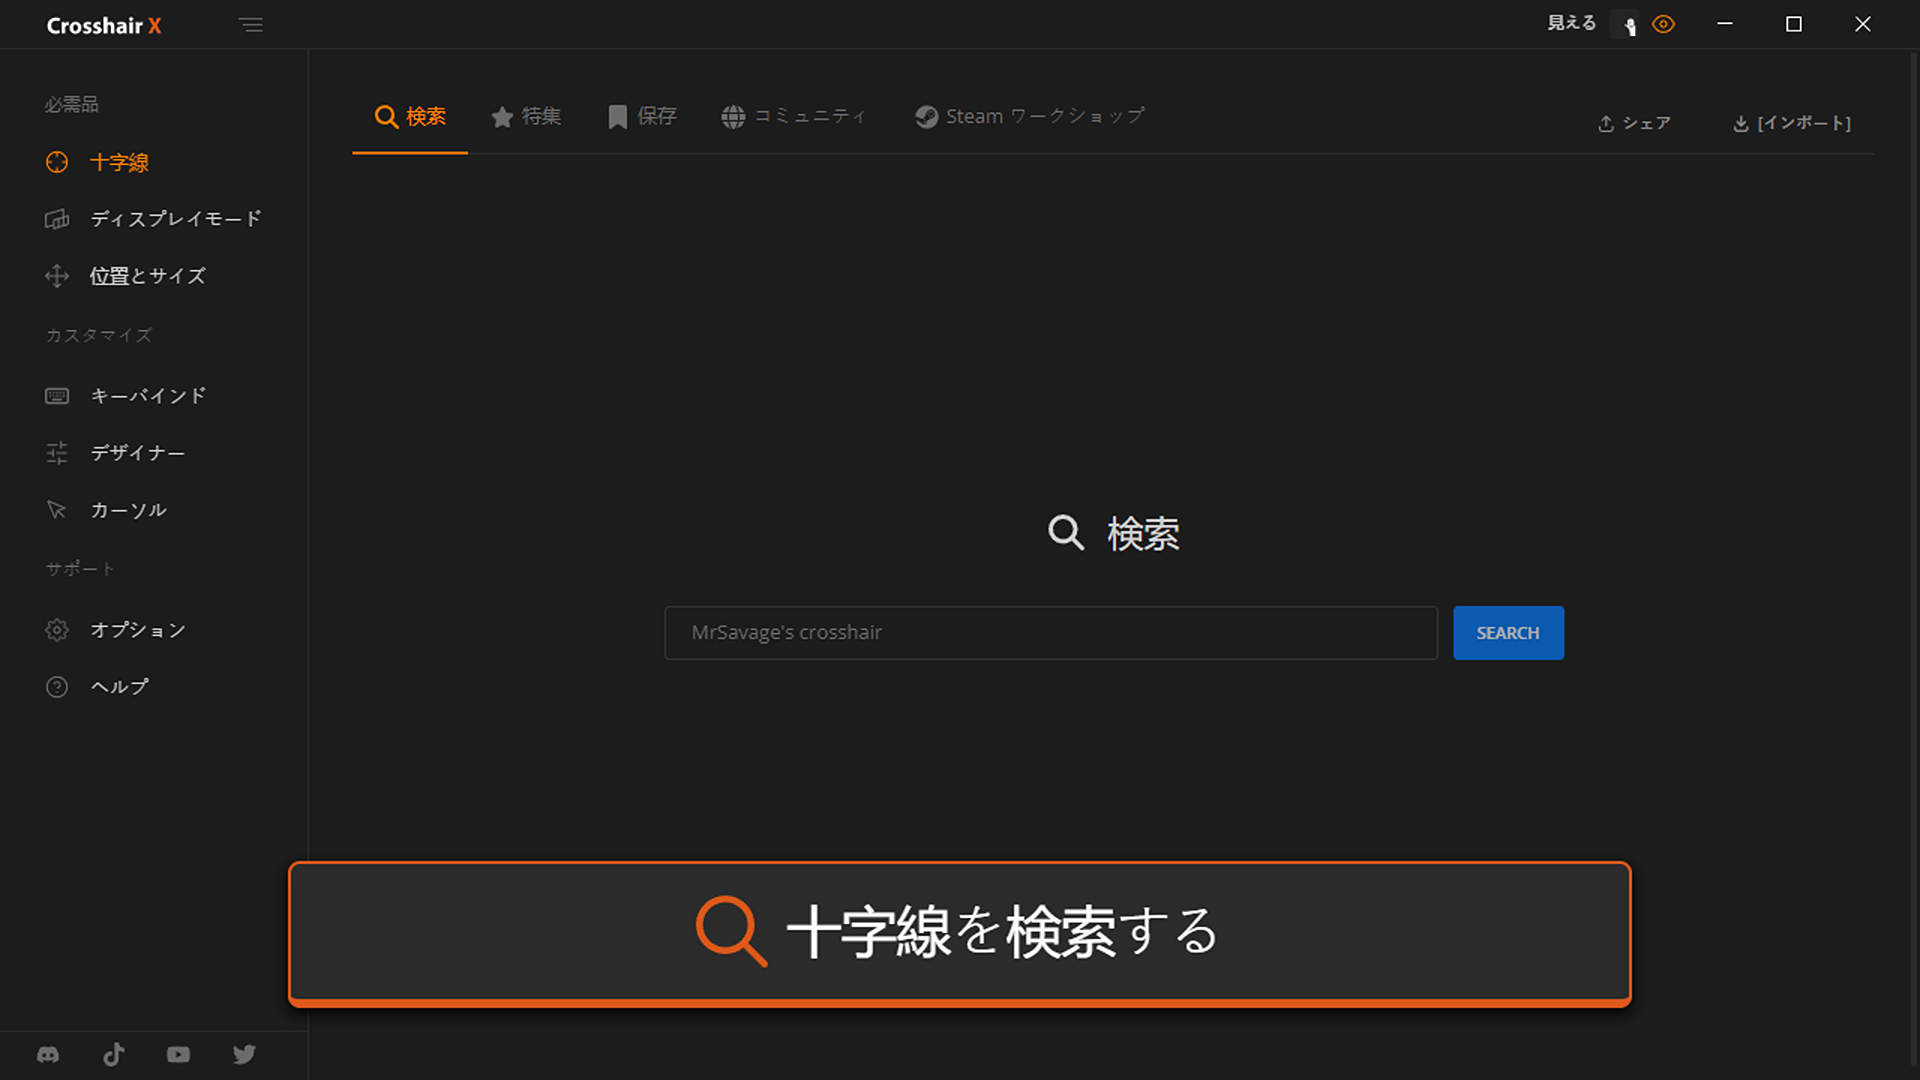Image resolution: width=1920 pixels, height=1080 pixels.
Task: Switch to the 保存 saved tab
Action: [642, 117]
